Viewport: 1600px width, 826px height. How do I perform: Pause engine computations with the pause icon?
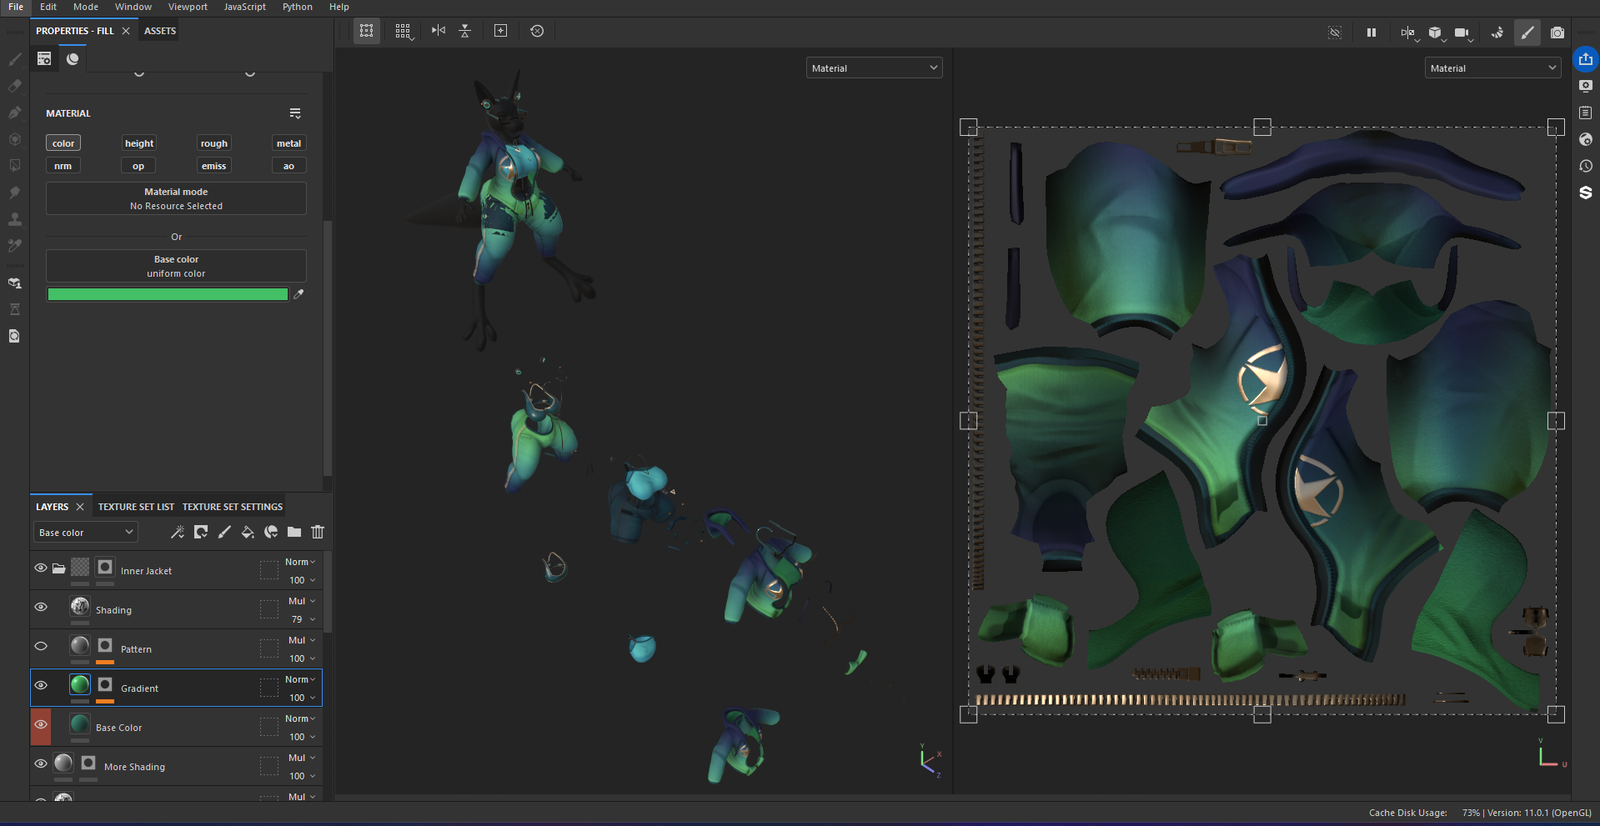(x=1371, y=32)
